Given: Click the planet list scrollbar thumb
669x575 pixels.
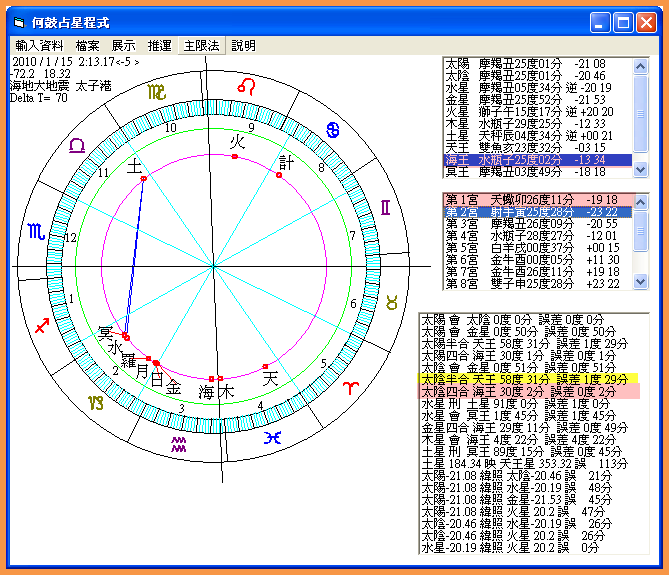Looking at the screenshot, I should pyautogui.click(x=640, y=114).
